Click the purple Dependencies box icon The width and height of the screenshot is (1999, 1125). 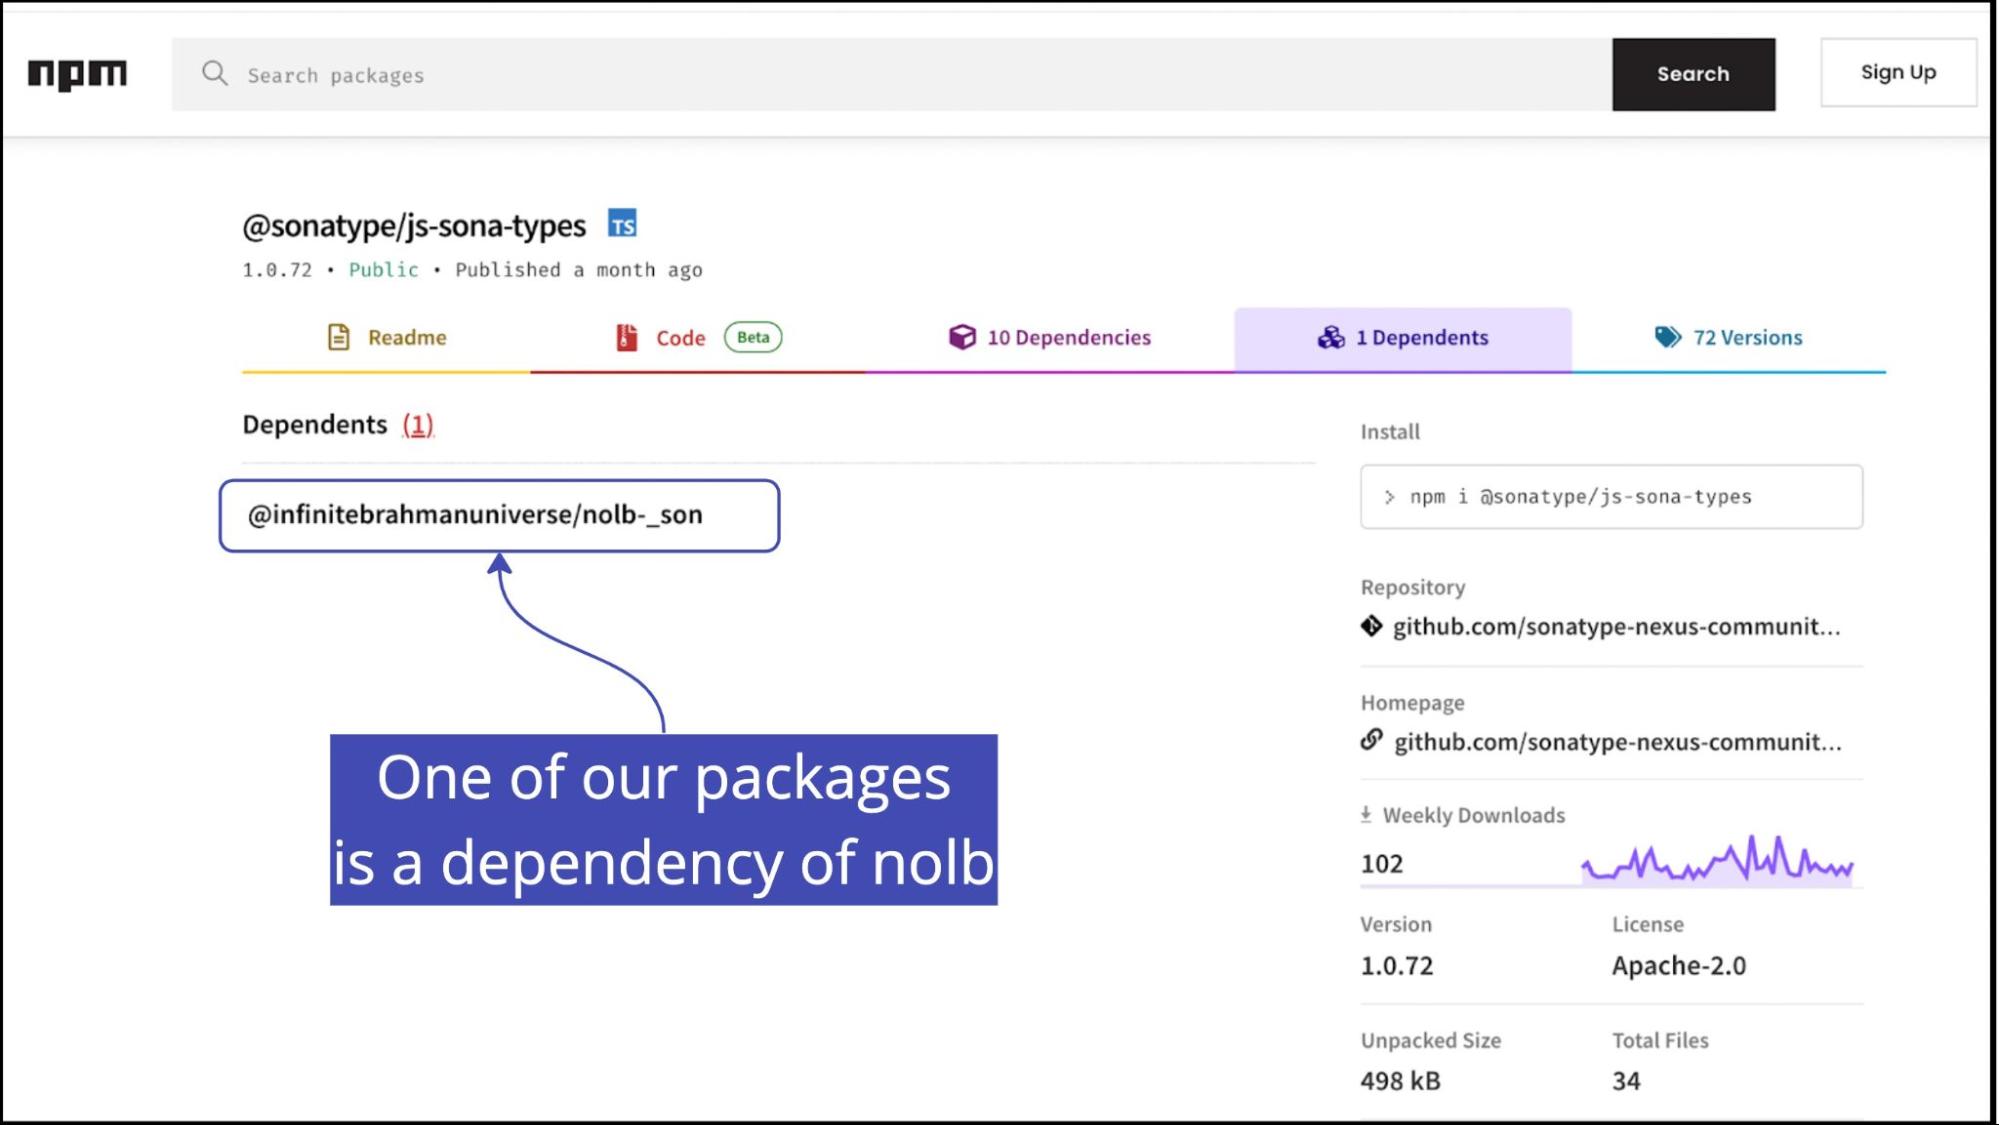coord(961,337)
